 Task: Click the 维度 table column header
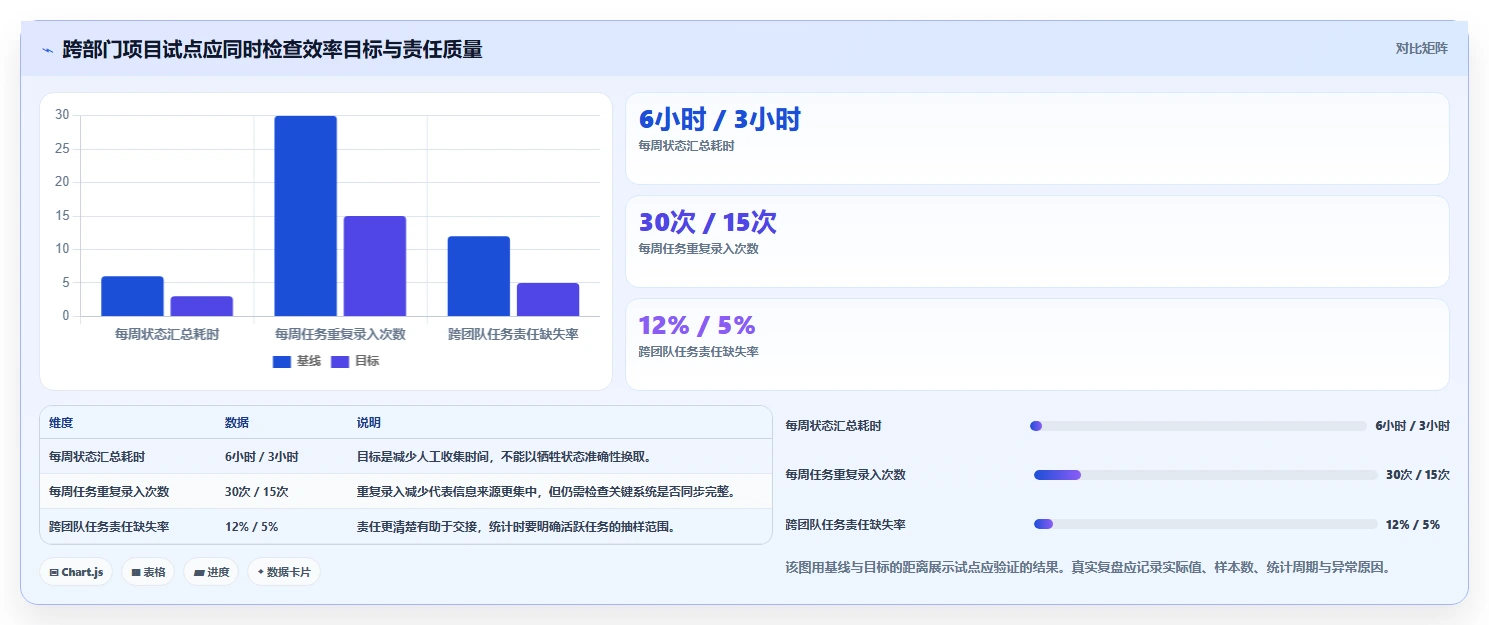61,423
